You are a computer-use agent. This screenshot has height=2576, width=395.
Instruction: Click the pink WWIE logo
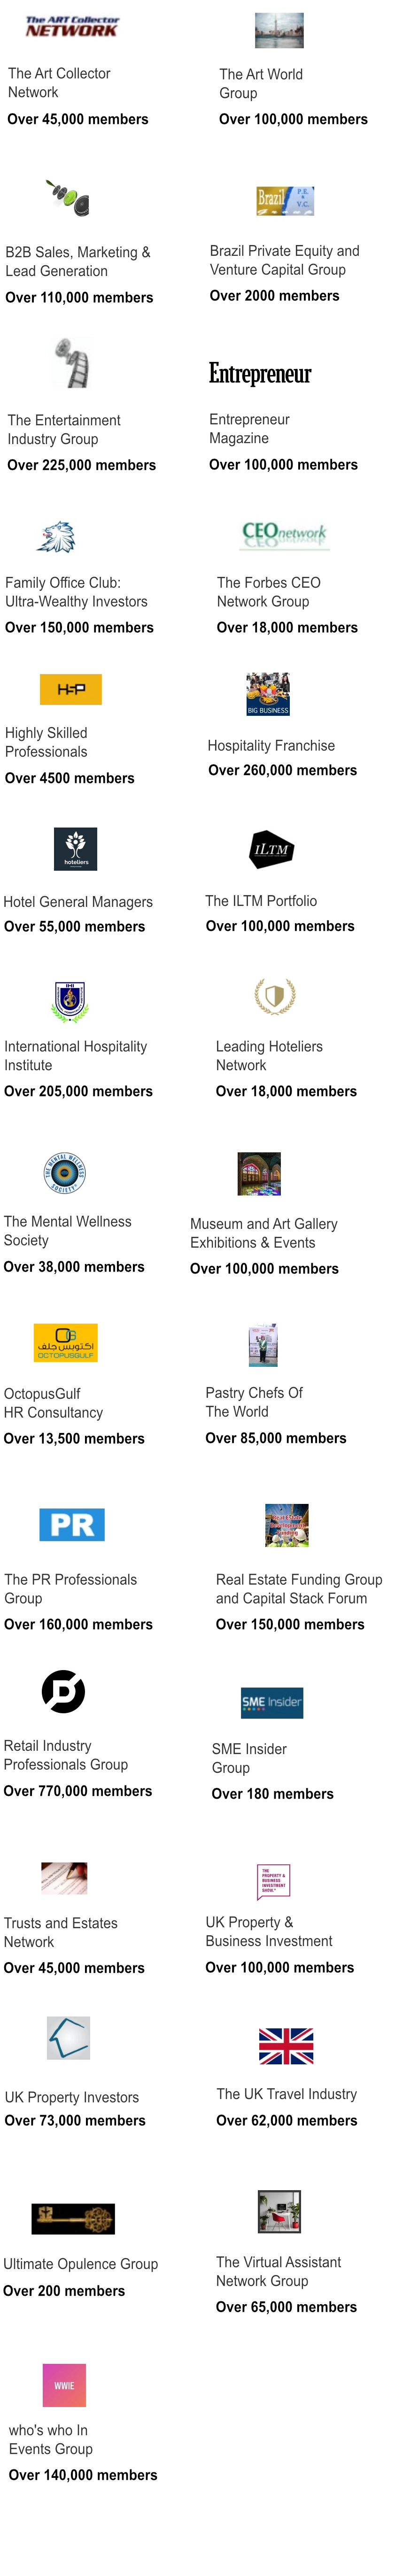coord(64,2385)
